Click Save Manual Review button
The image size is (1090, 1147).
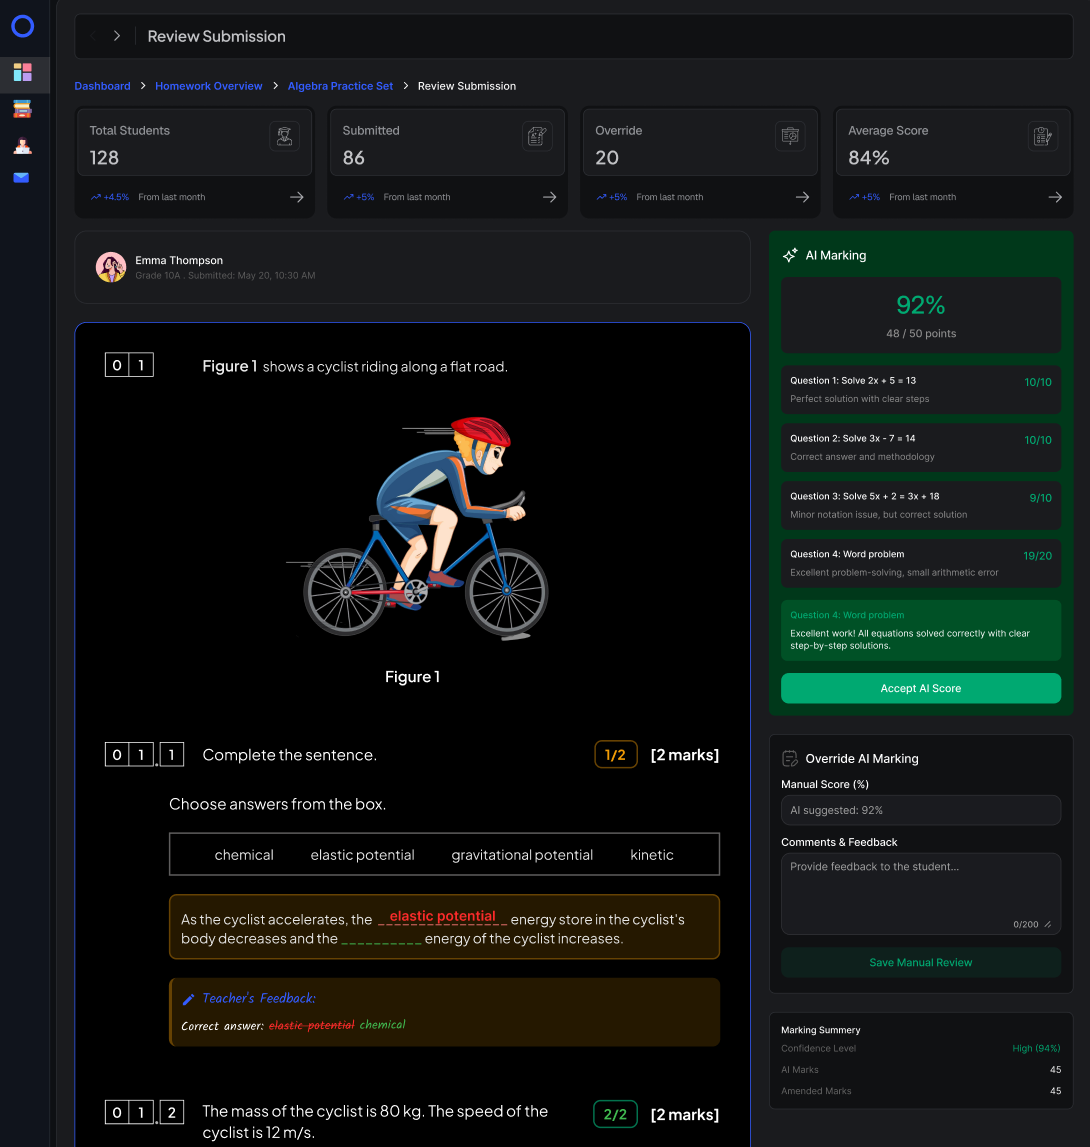point(920,963)
